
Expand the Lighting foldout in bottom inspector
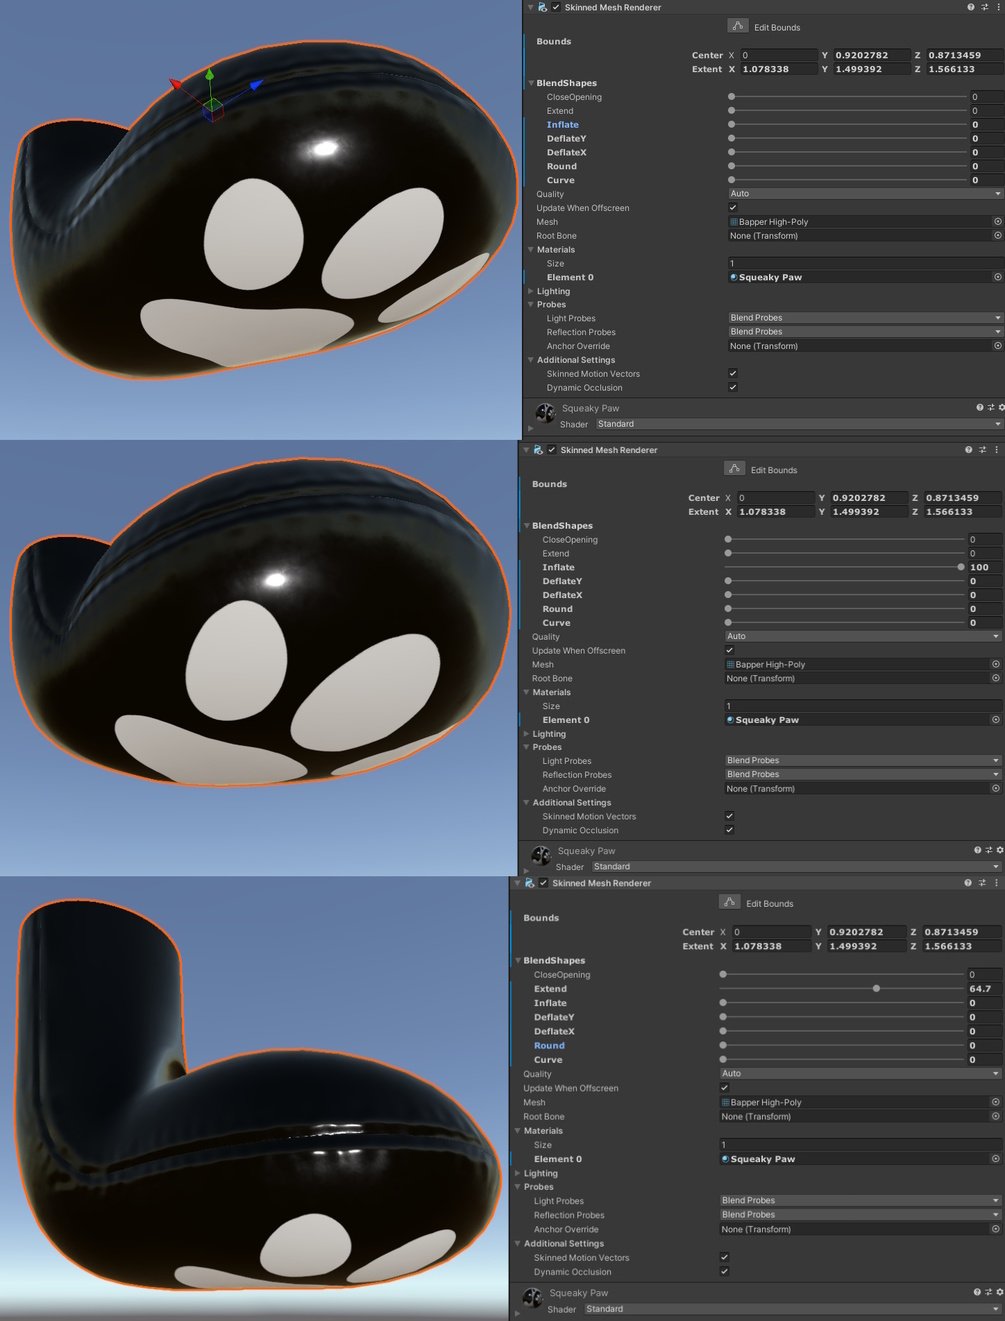click(518, 1174)
